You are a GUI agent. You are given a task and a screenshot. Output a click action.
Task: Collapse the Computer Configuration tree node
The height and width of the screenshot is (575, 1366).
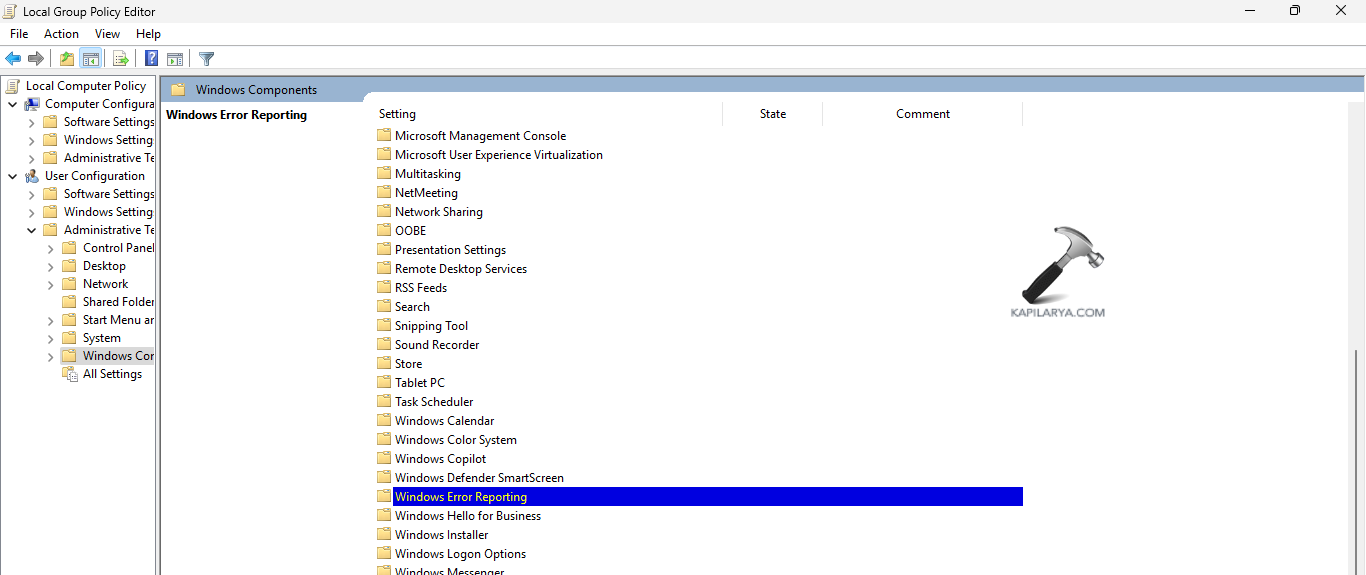[x=13, y=104]
